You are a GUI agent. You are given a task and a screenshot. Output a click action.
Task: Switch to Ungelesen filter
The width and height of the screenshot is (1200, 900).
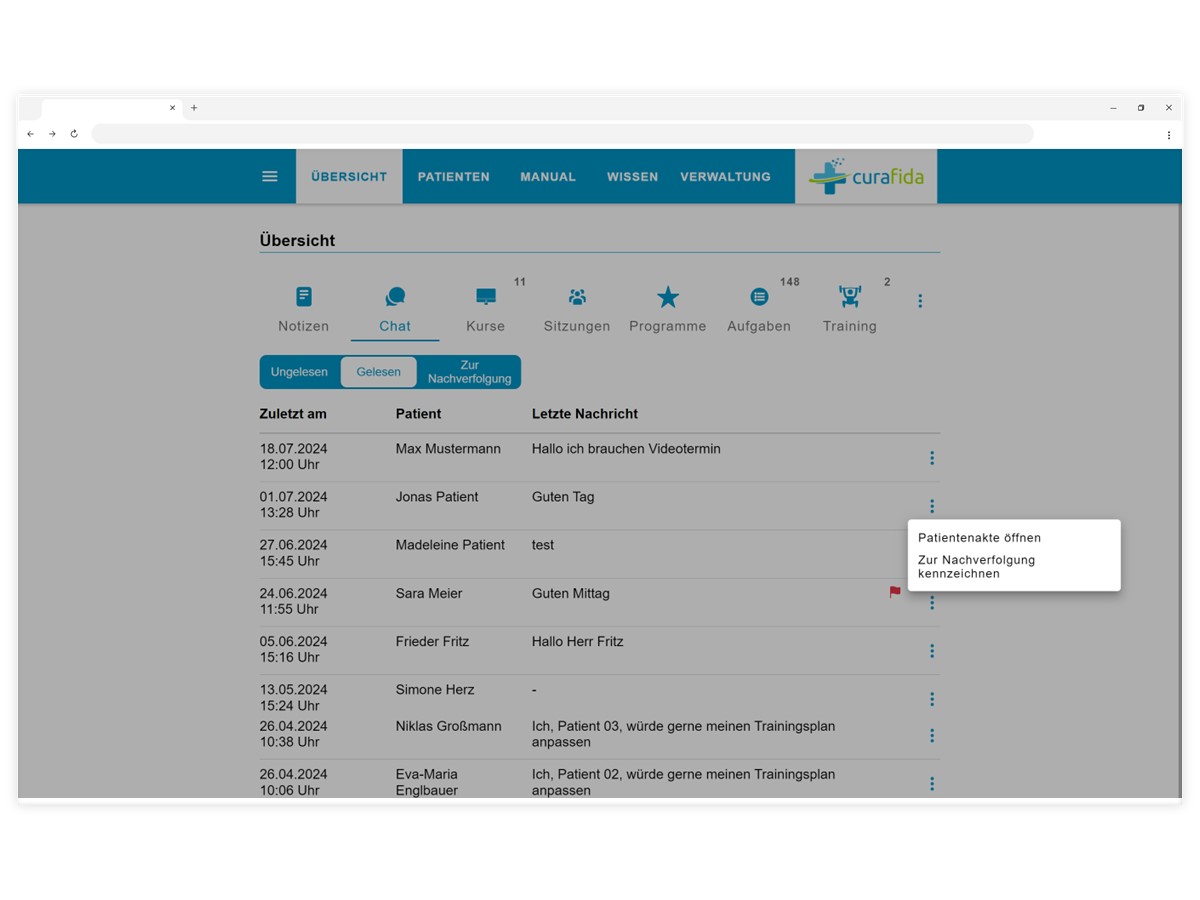pos(299,372)
